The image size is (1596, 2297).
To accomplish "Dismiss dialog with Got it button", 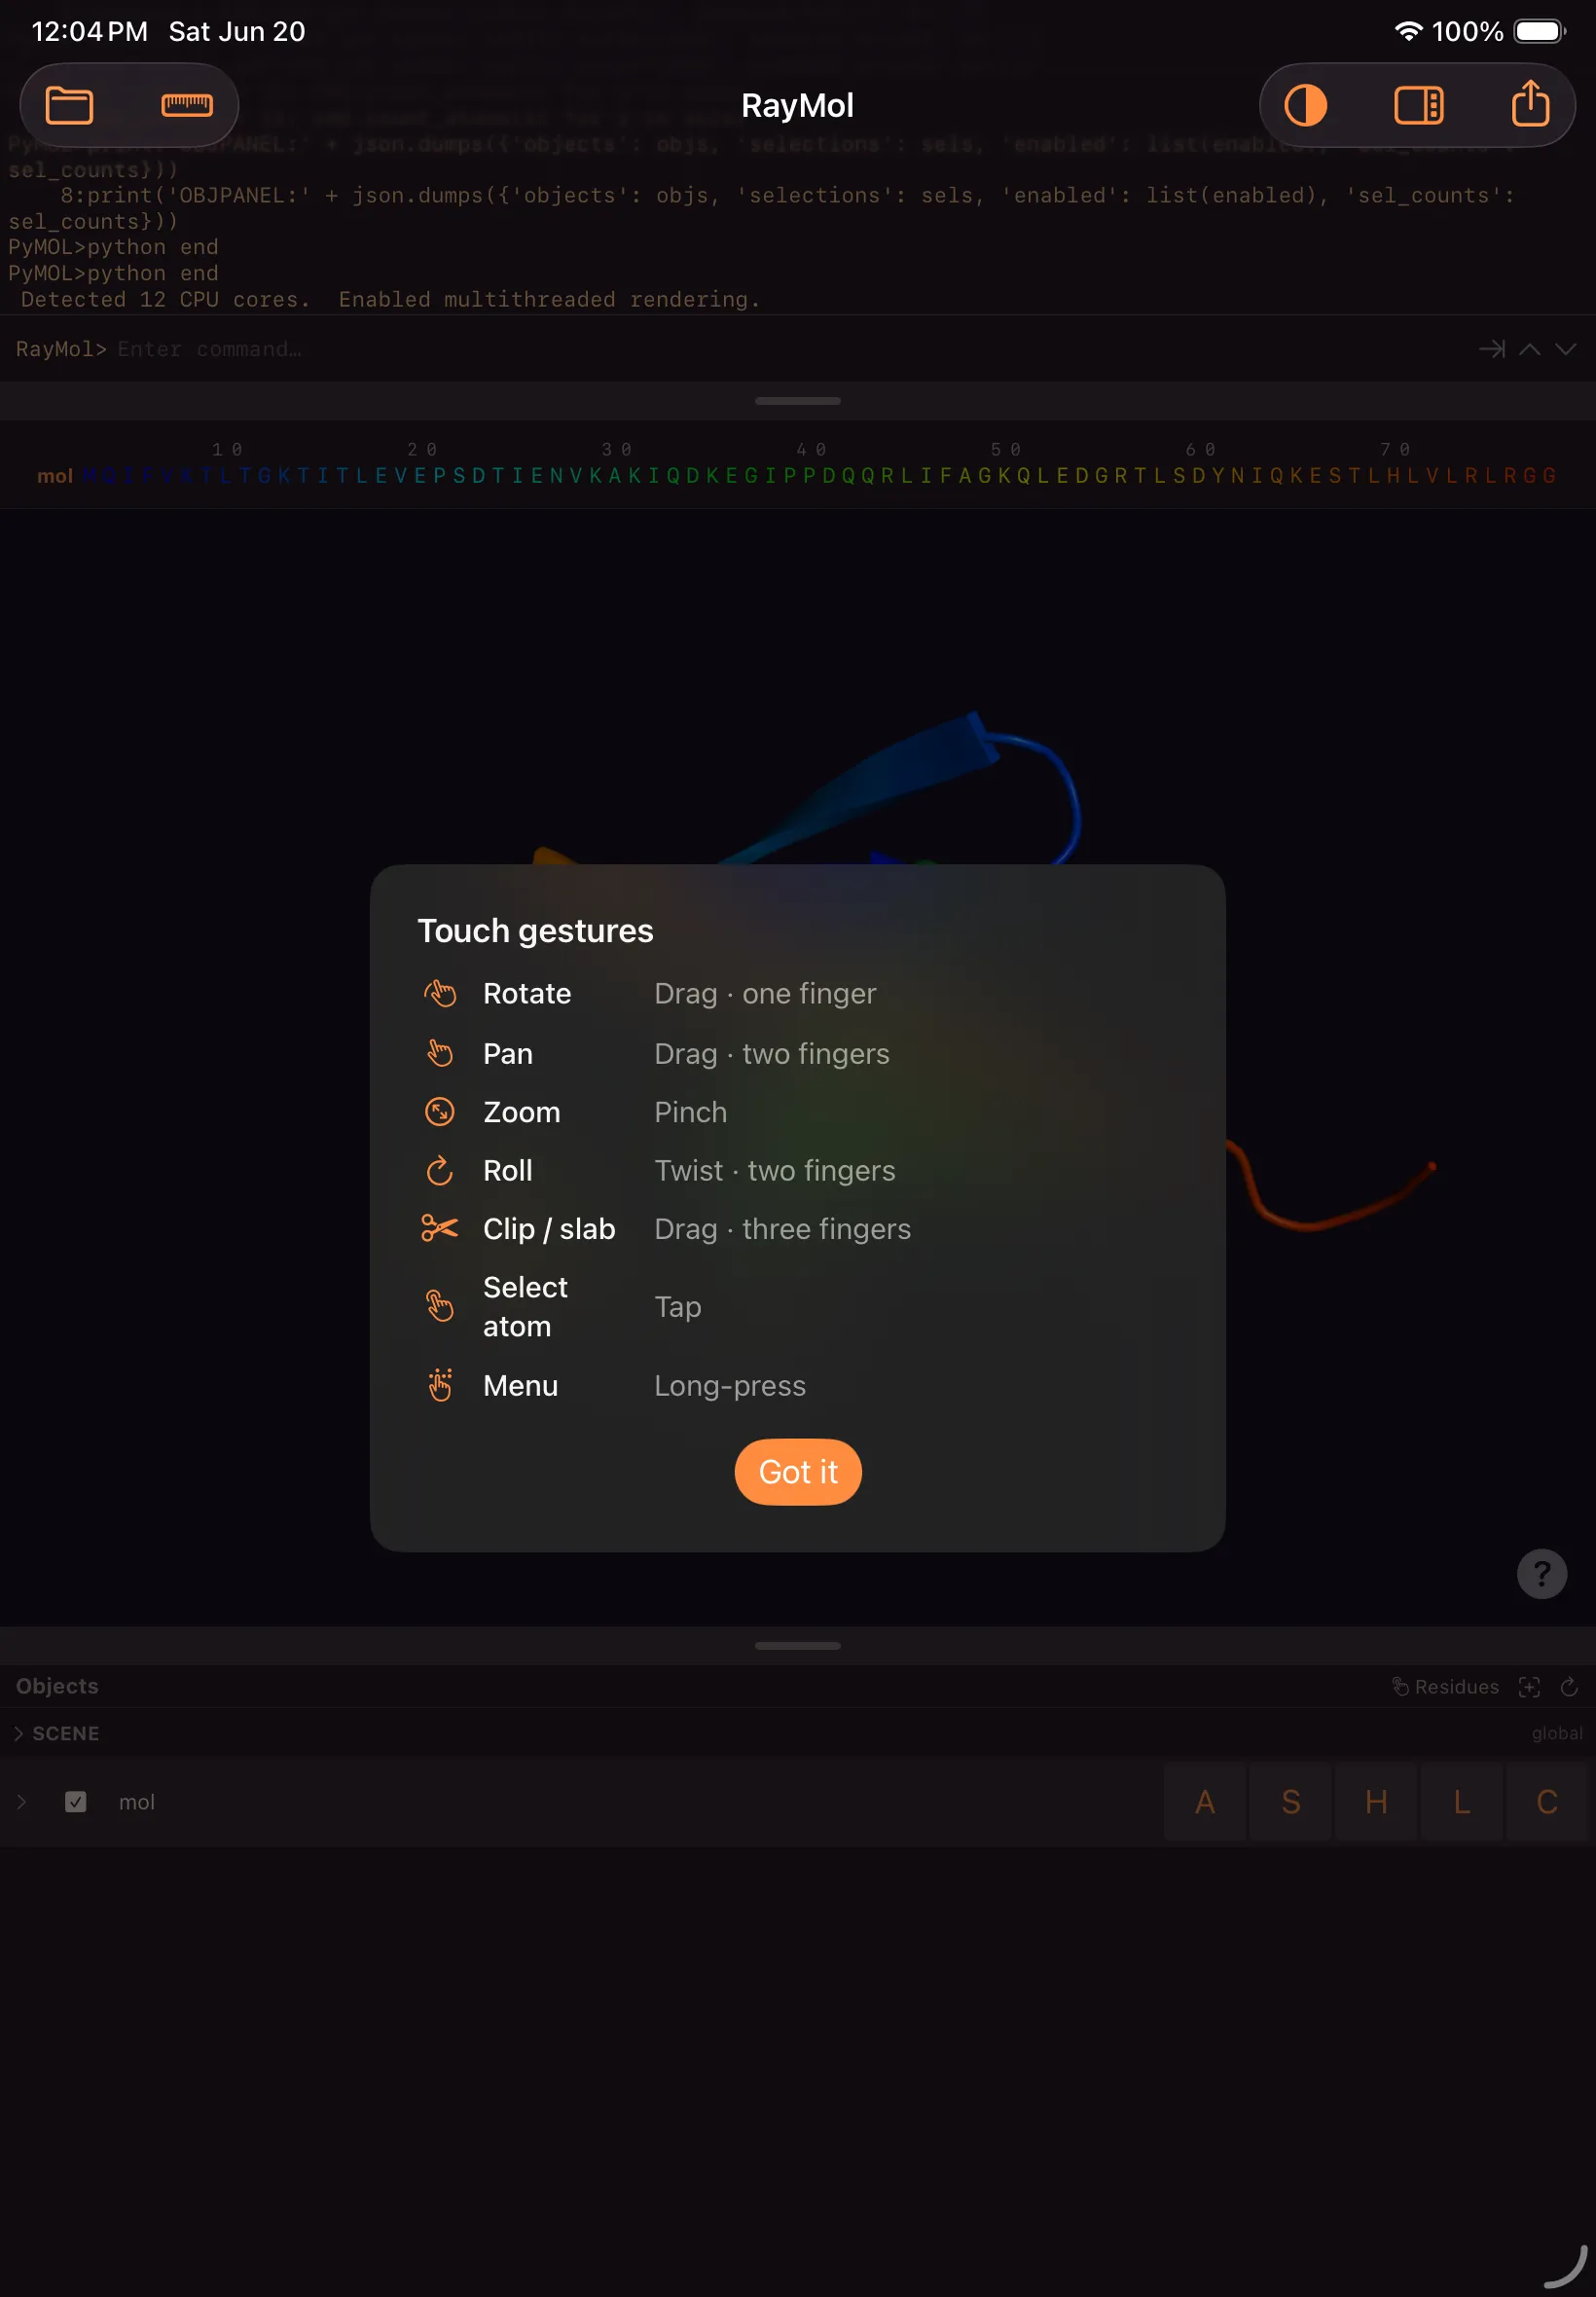I will [797, 1471].
